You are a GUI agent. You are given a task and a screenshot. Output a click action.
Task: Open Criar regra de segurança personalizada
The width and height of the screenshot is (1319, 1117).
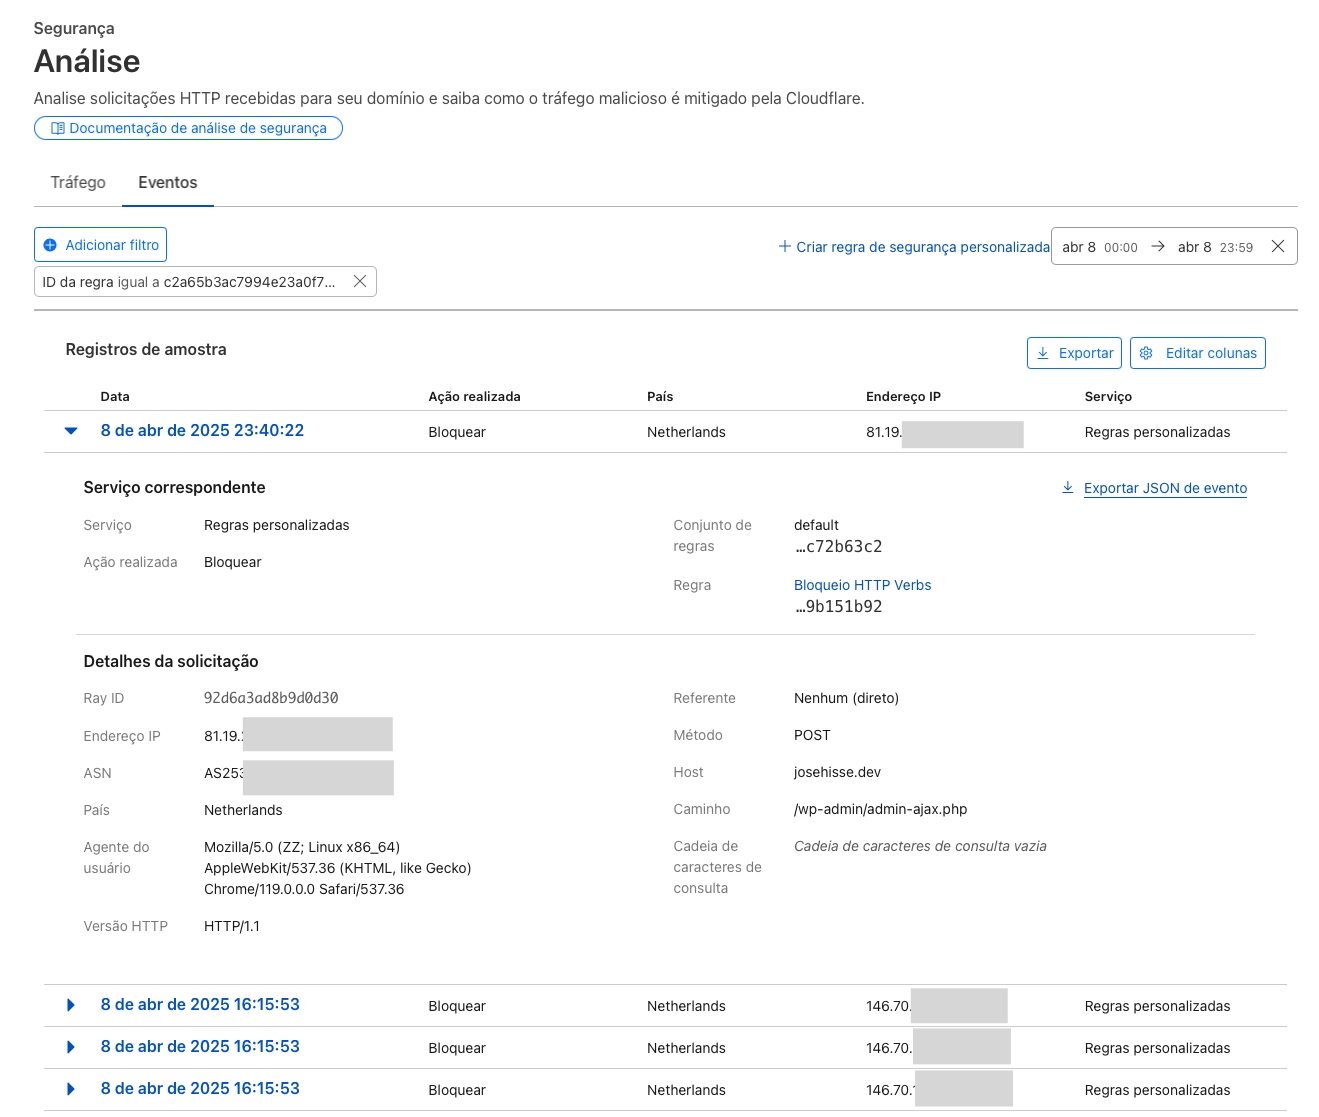(x=914, y=247)
